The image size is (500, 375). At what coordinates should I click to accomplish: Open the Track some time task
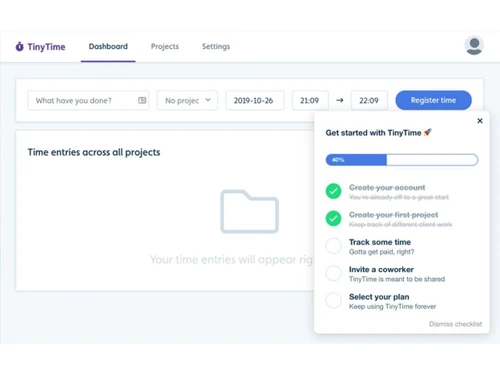(x=380, y=242)
